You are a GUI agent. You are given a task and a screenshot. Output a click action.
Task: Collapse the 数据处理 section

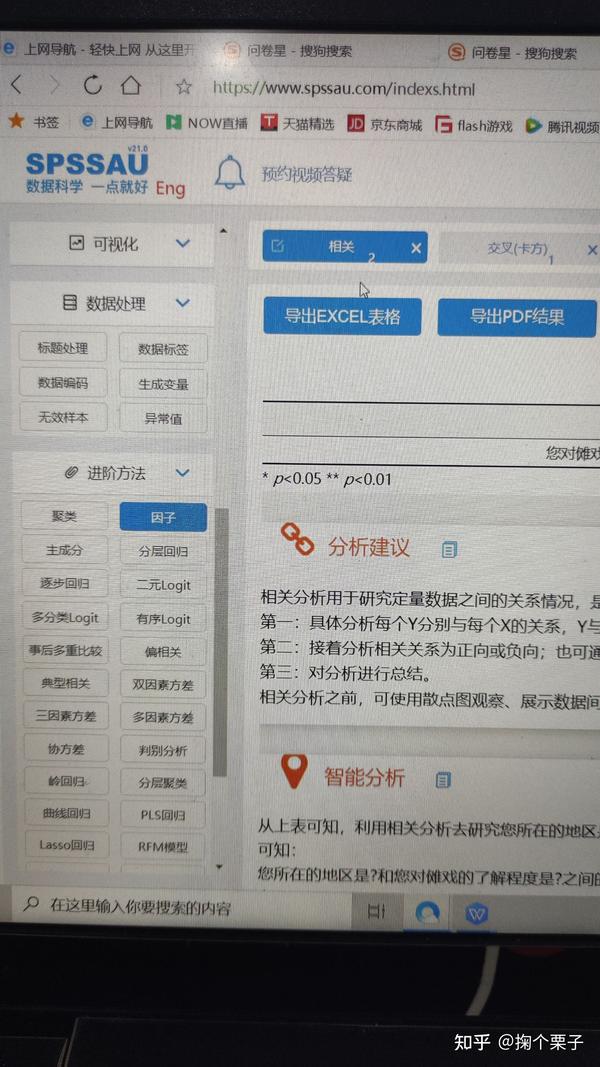click(x=182, y=303)
